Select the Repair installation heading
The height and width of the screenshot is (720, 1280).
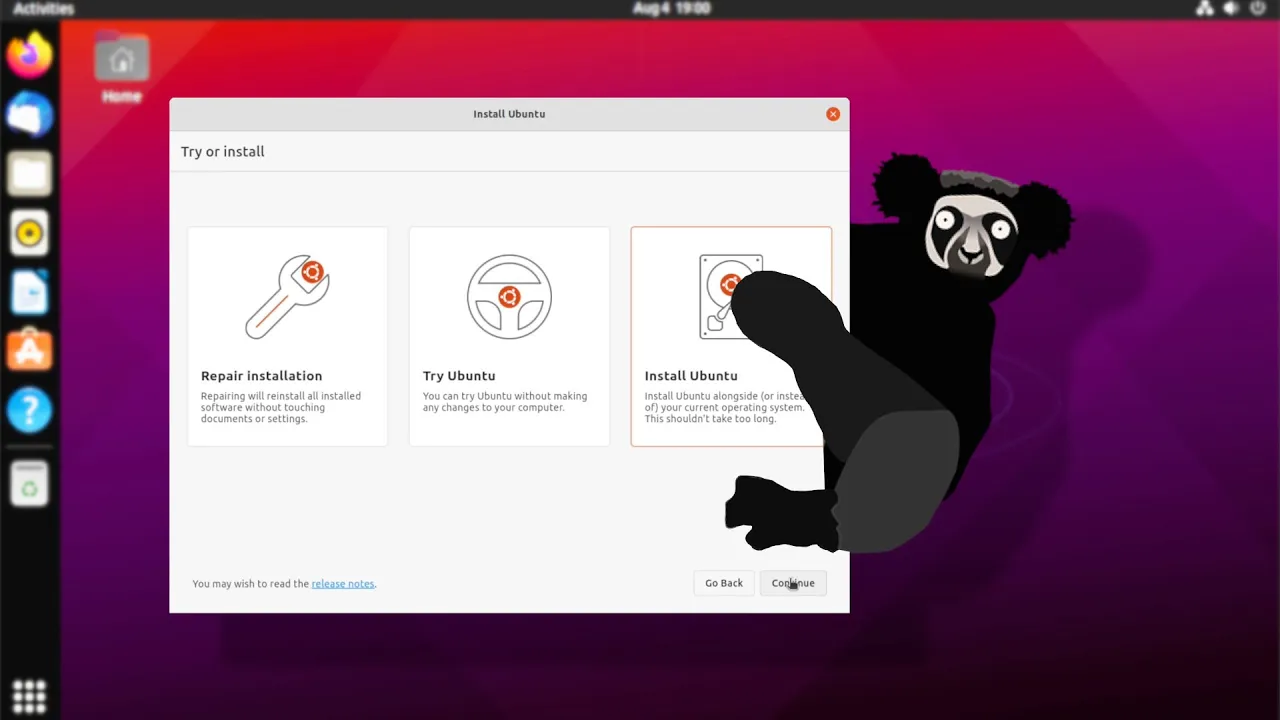coord(262,376)
